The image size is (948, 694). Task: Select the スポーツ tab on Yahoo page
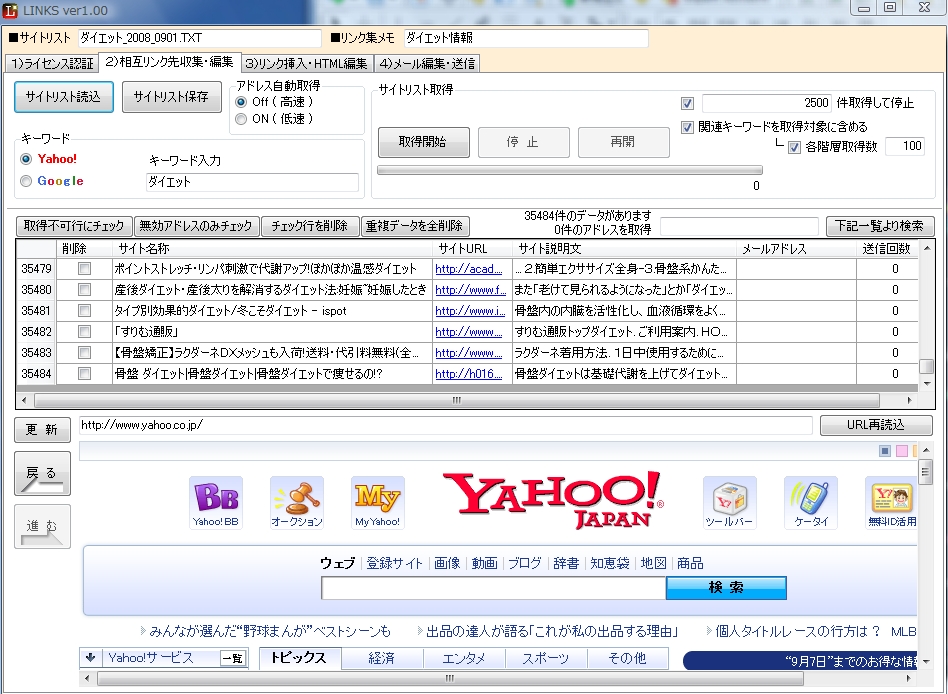click(545, 658)
